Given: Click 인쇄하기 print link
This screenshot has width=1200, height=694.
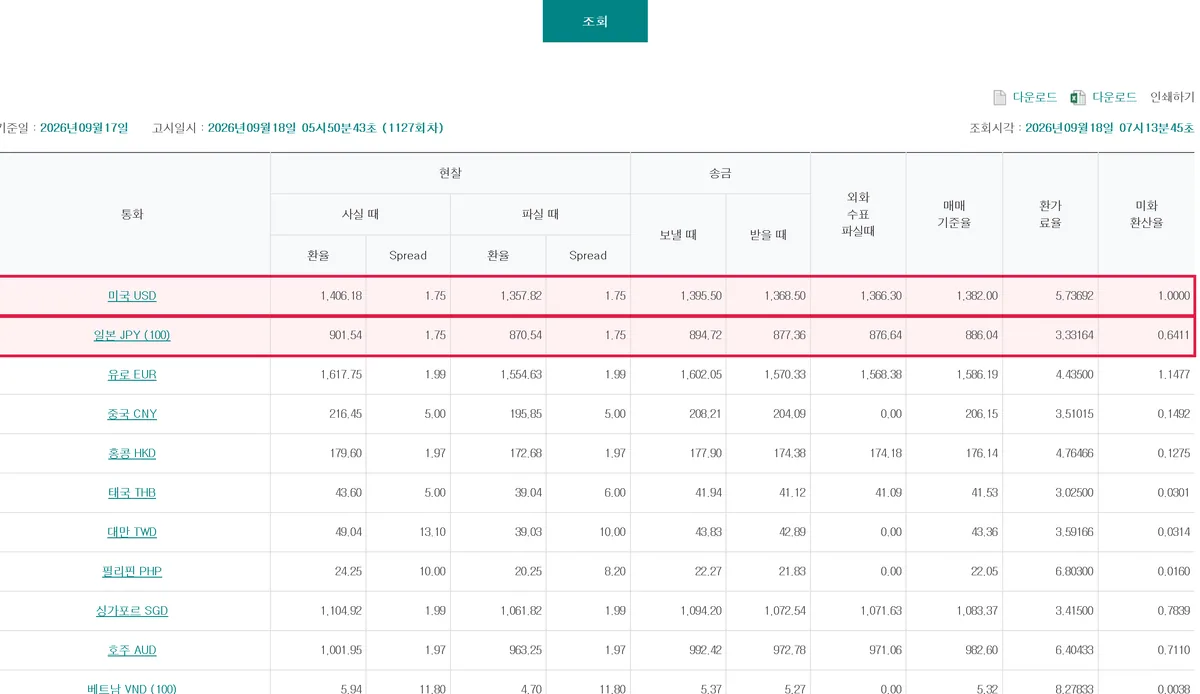Looking at the screenshot, I should pos(1172,98).
